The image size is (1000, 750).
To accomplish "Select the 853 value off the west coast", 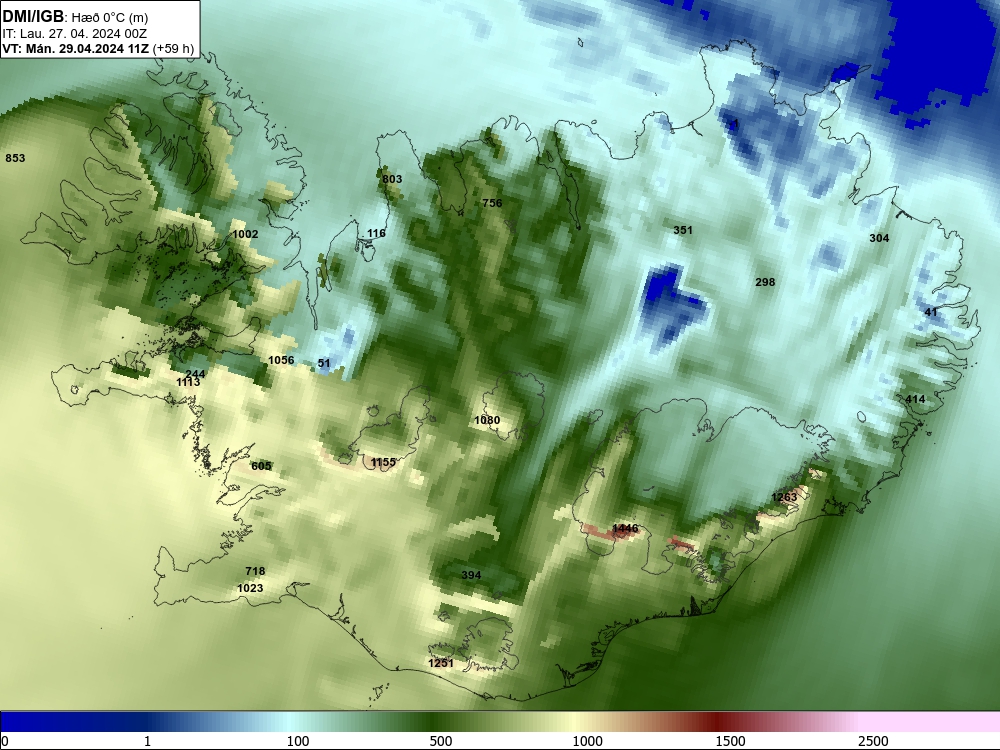I will [x=15, y=158].
